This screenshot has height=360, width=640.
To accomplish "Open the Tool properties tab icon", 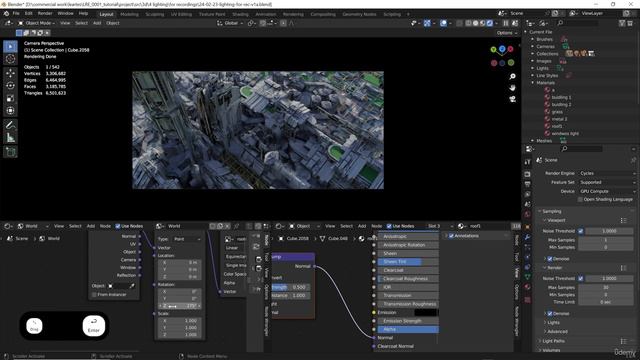I will (x=527, y=162).
